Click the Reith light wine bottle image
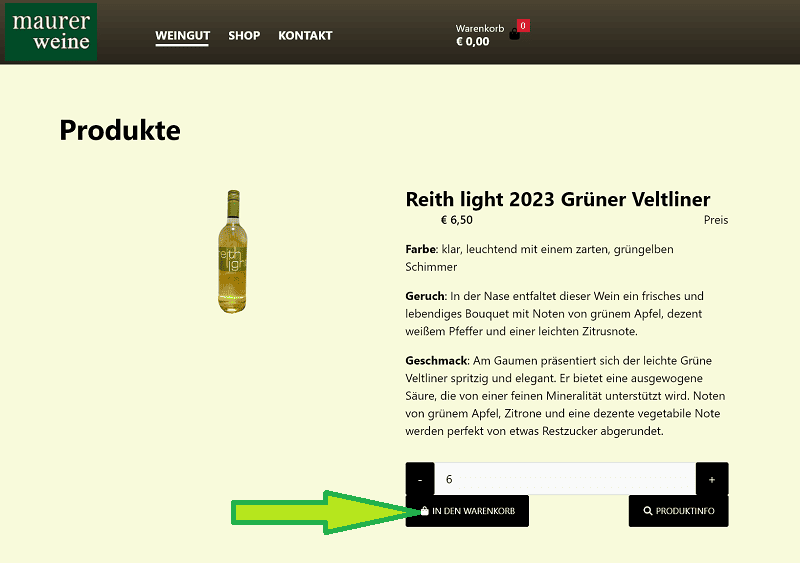 point(233,252)
